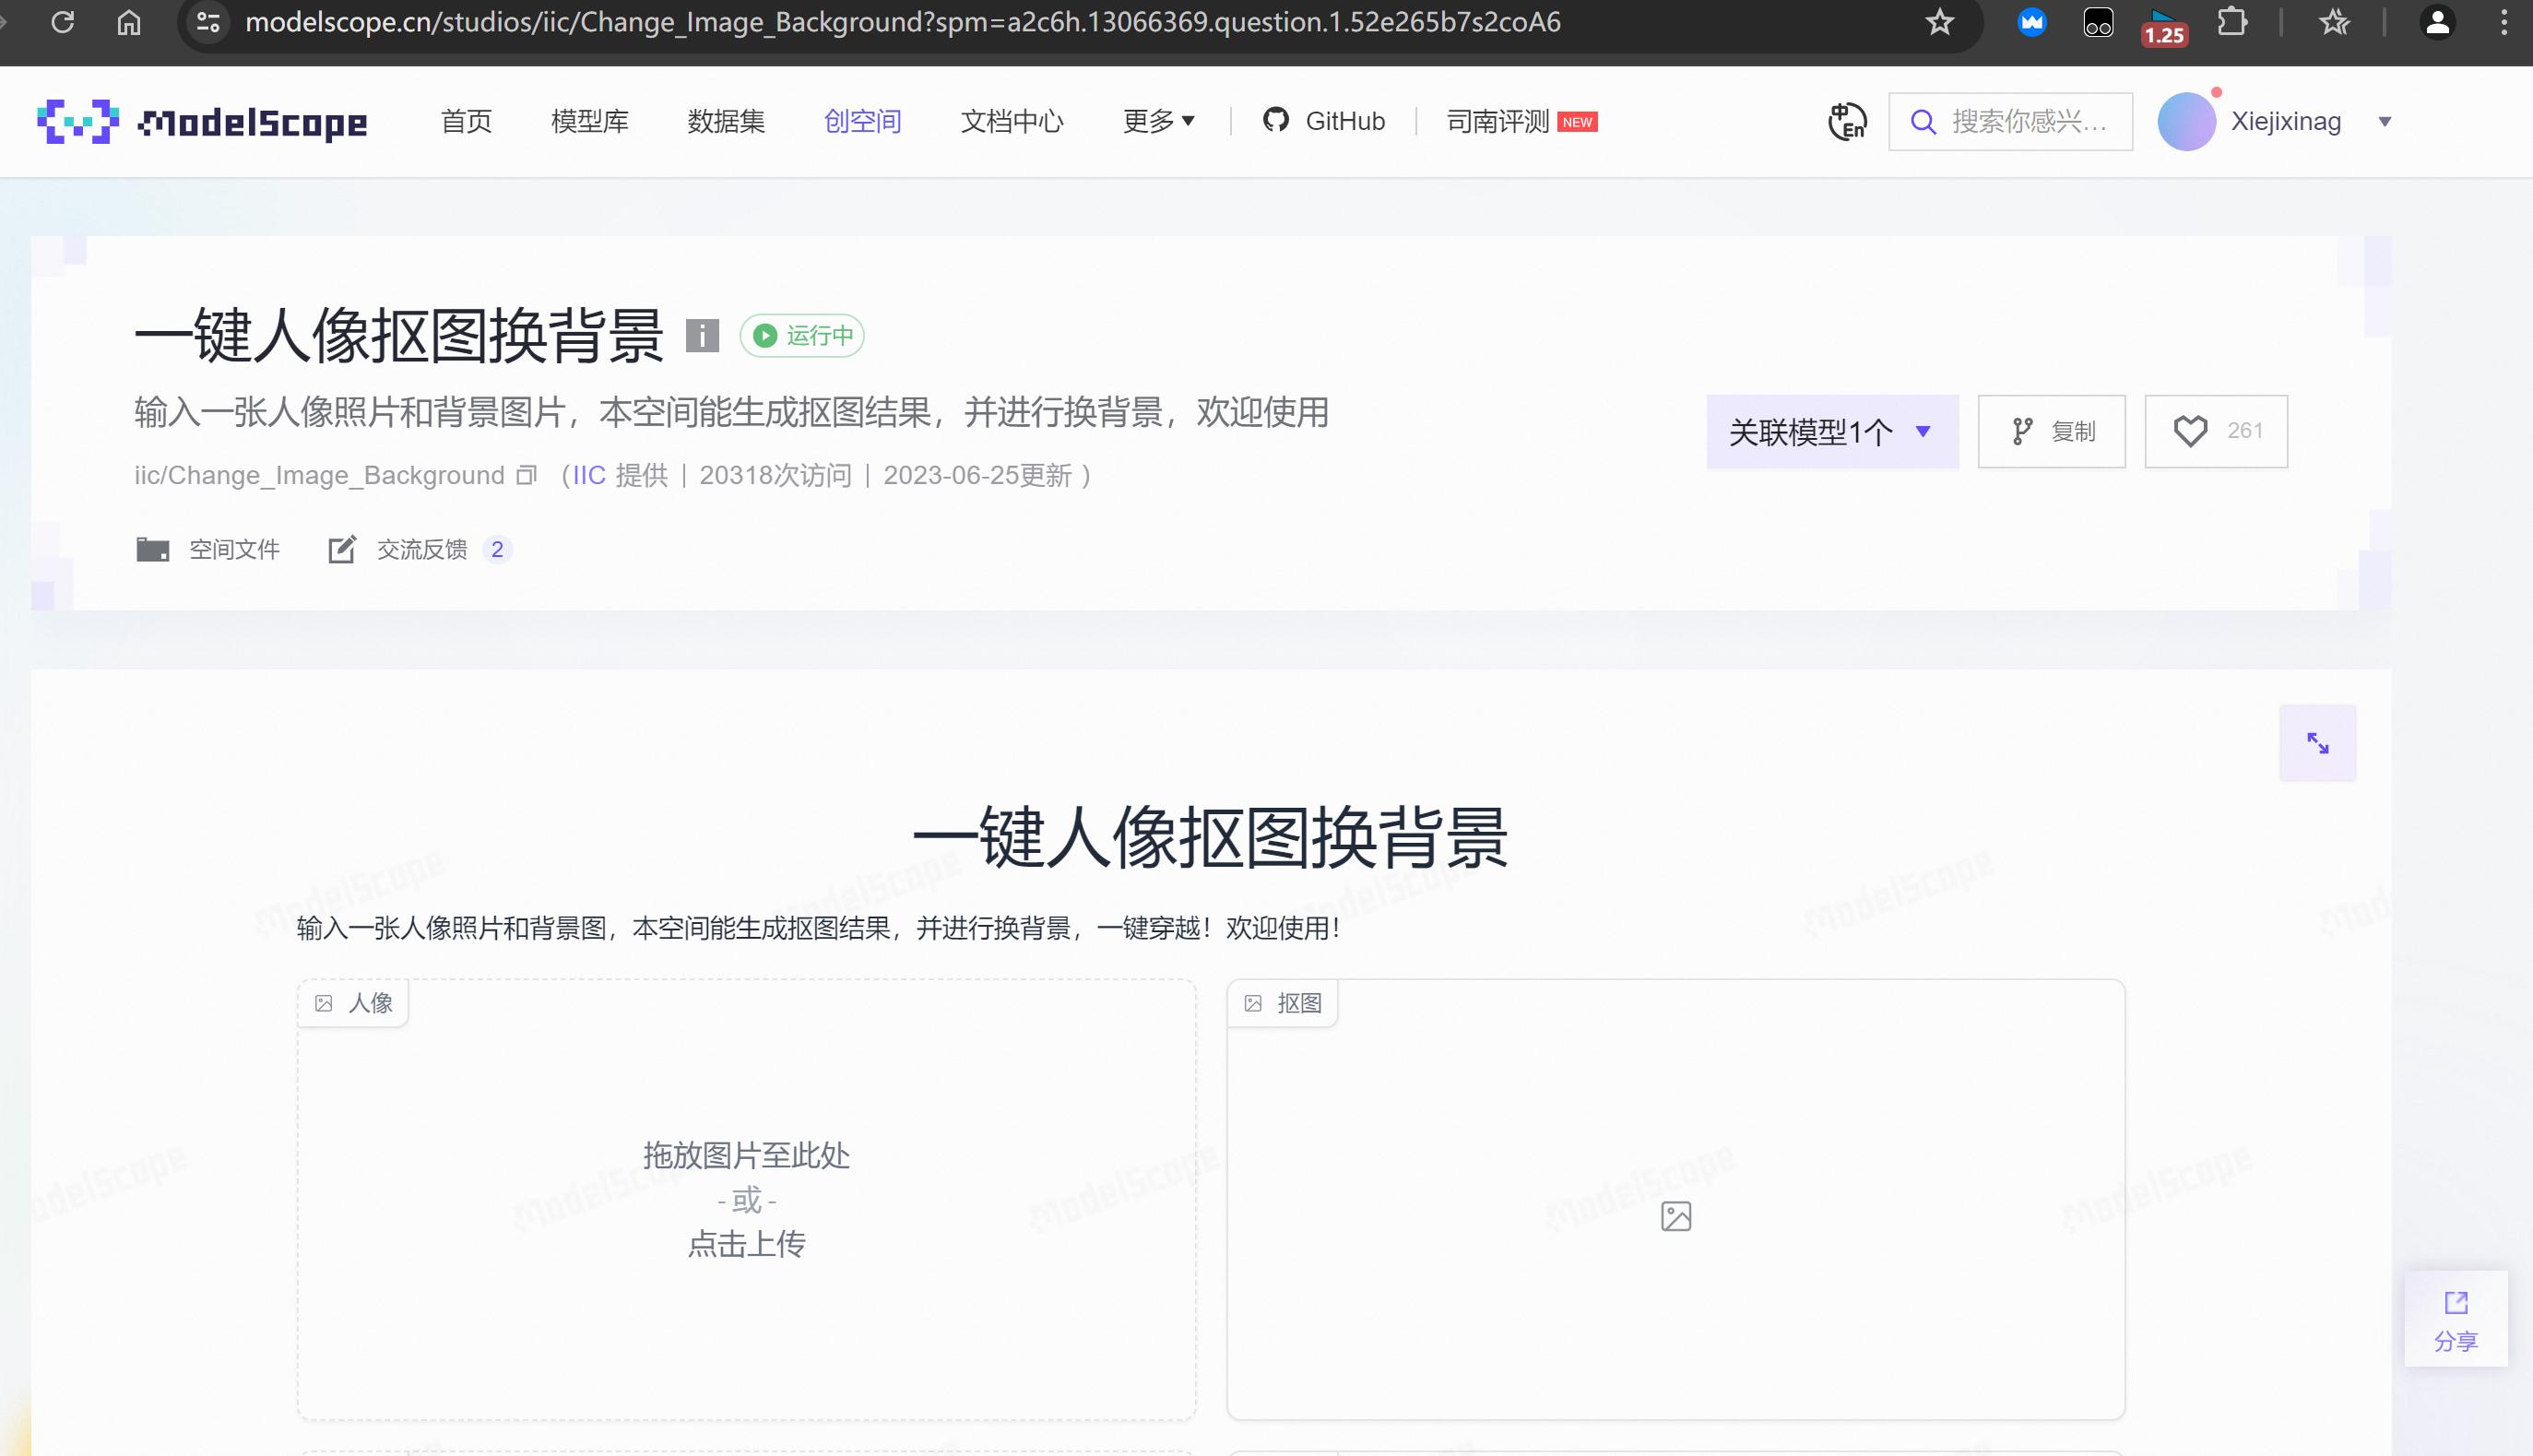Open site information icon in address bar

[208, 22]
